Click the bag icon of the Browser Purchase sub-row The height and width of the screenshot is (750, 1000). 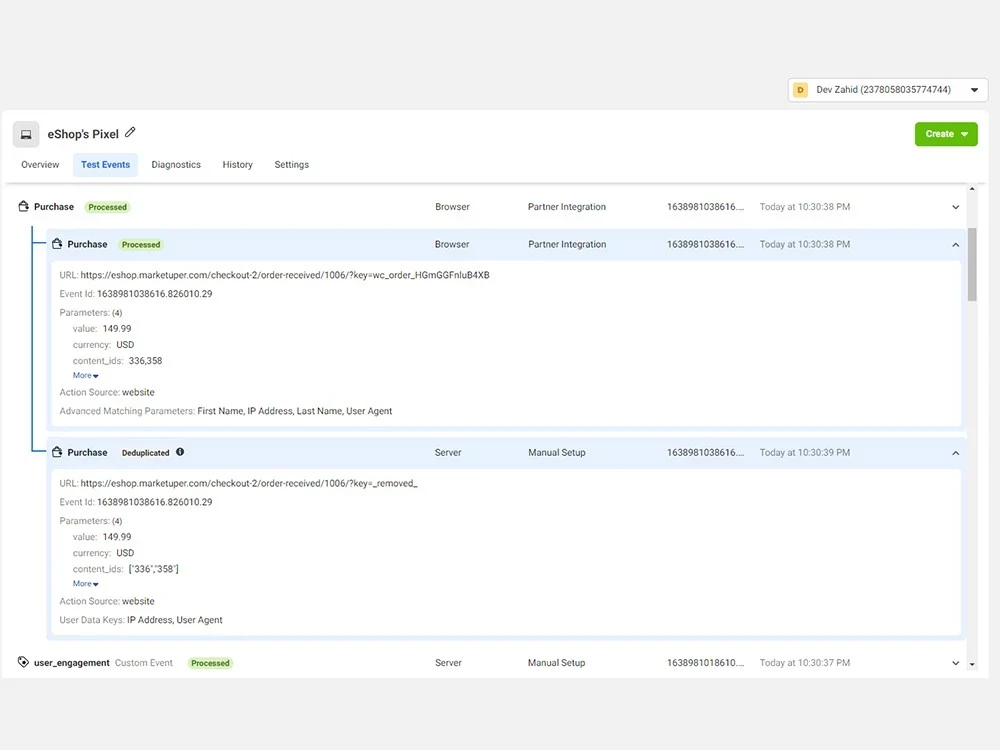(57, 244)
